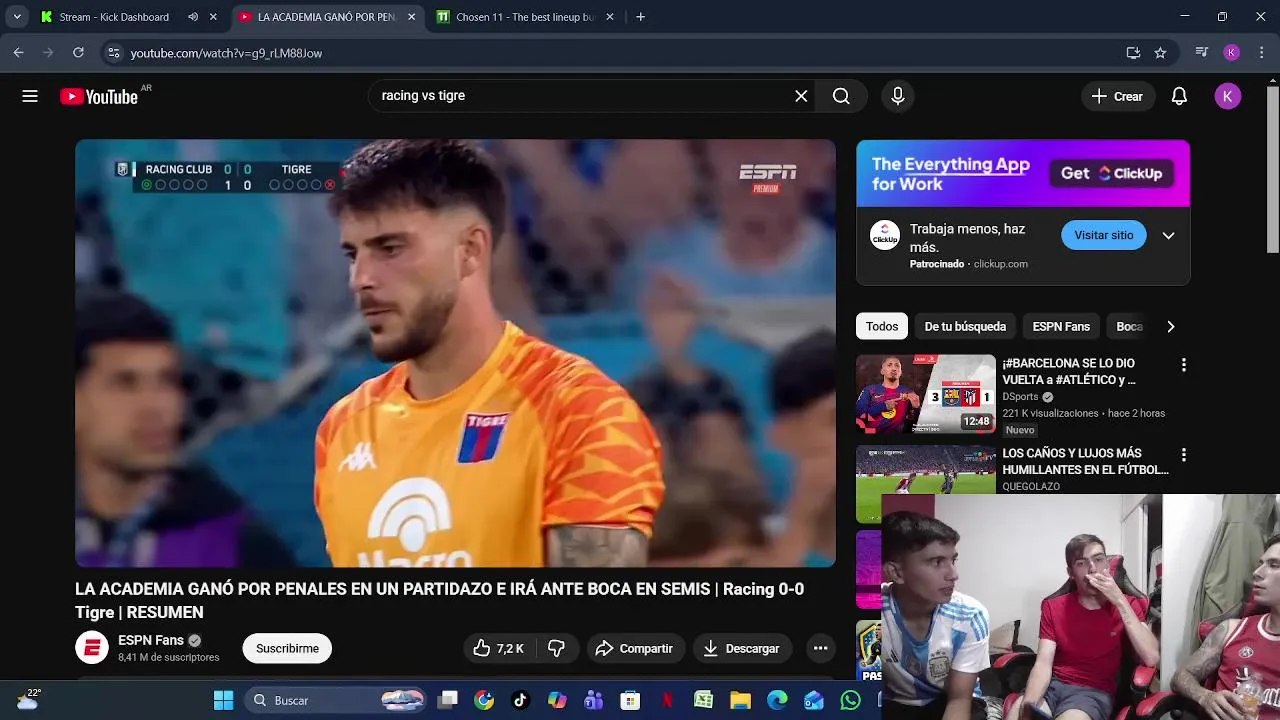Viewport: 1280px width, 720px height.
Task: Open WhatsApp from the taskbar
Action: tap(850, 700)
